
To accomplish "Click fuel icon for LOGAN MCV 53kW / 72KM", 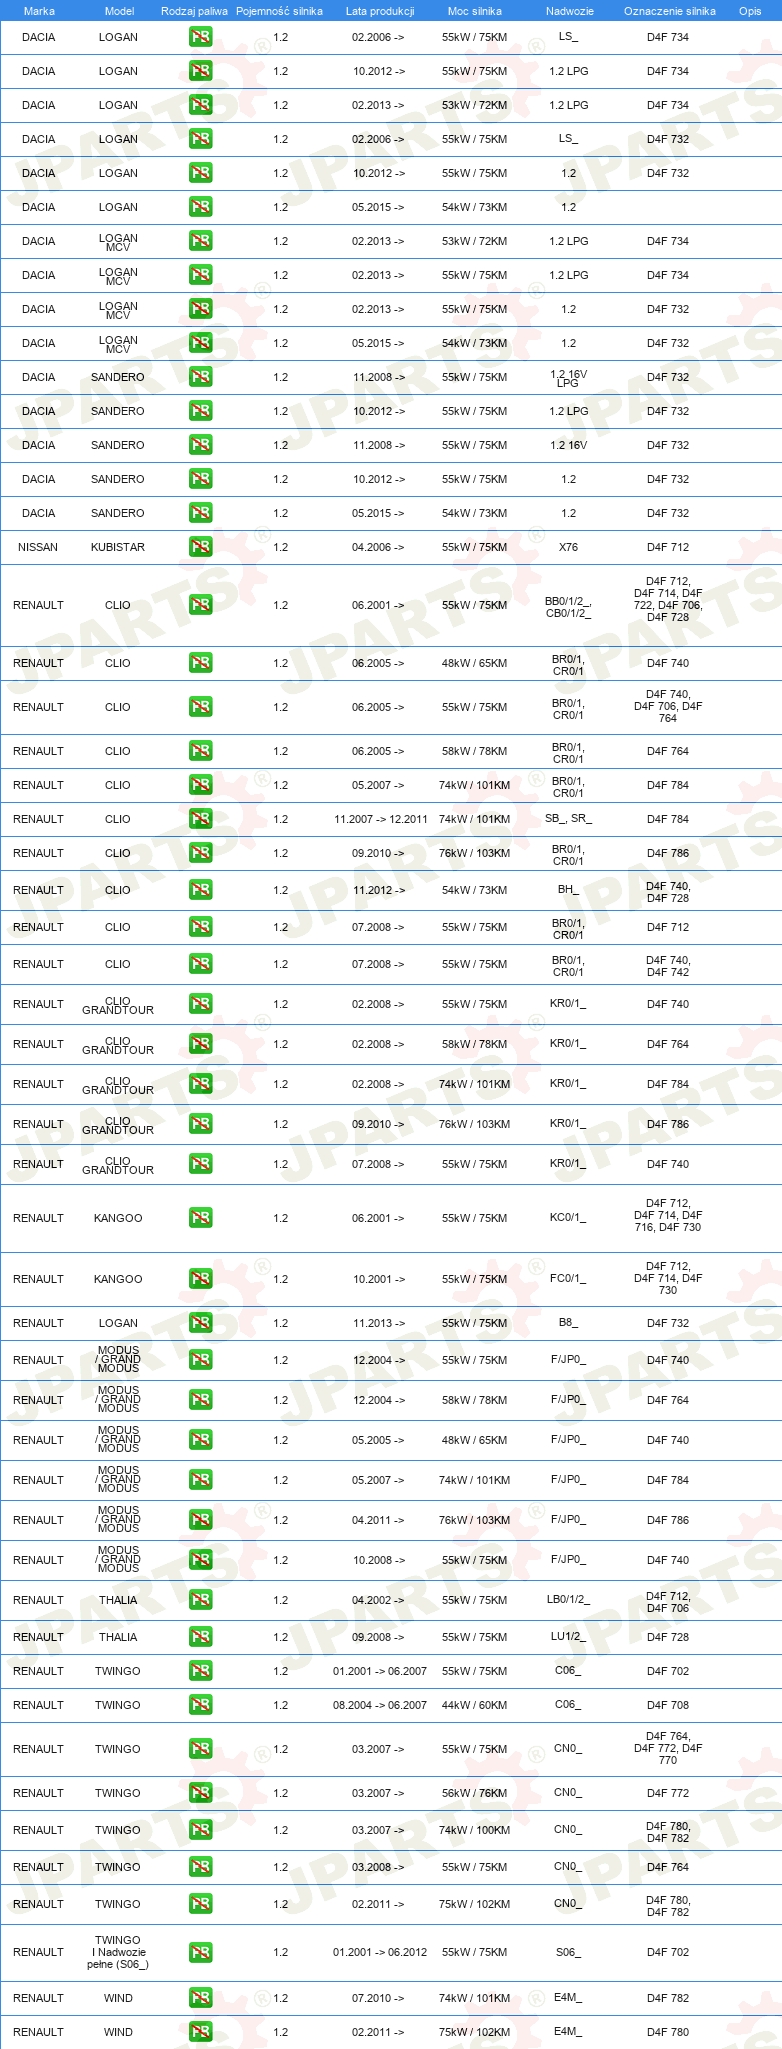I will point(201,241).
